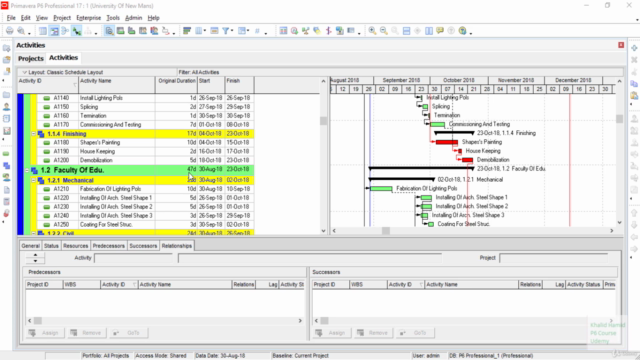Click the Print icon in the toolbar
The height and width of the screenshot is (360, 640).
click(9, 31)
